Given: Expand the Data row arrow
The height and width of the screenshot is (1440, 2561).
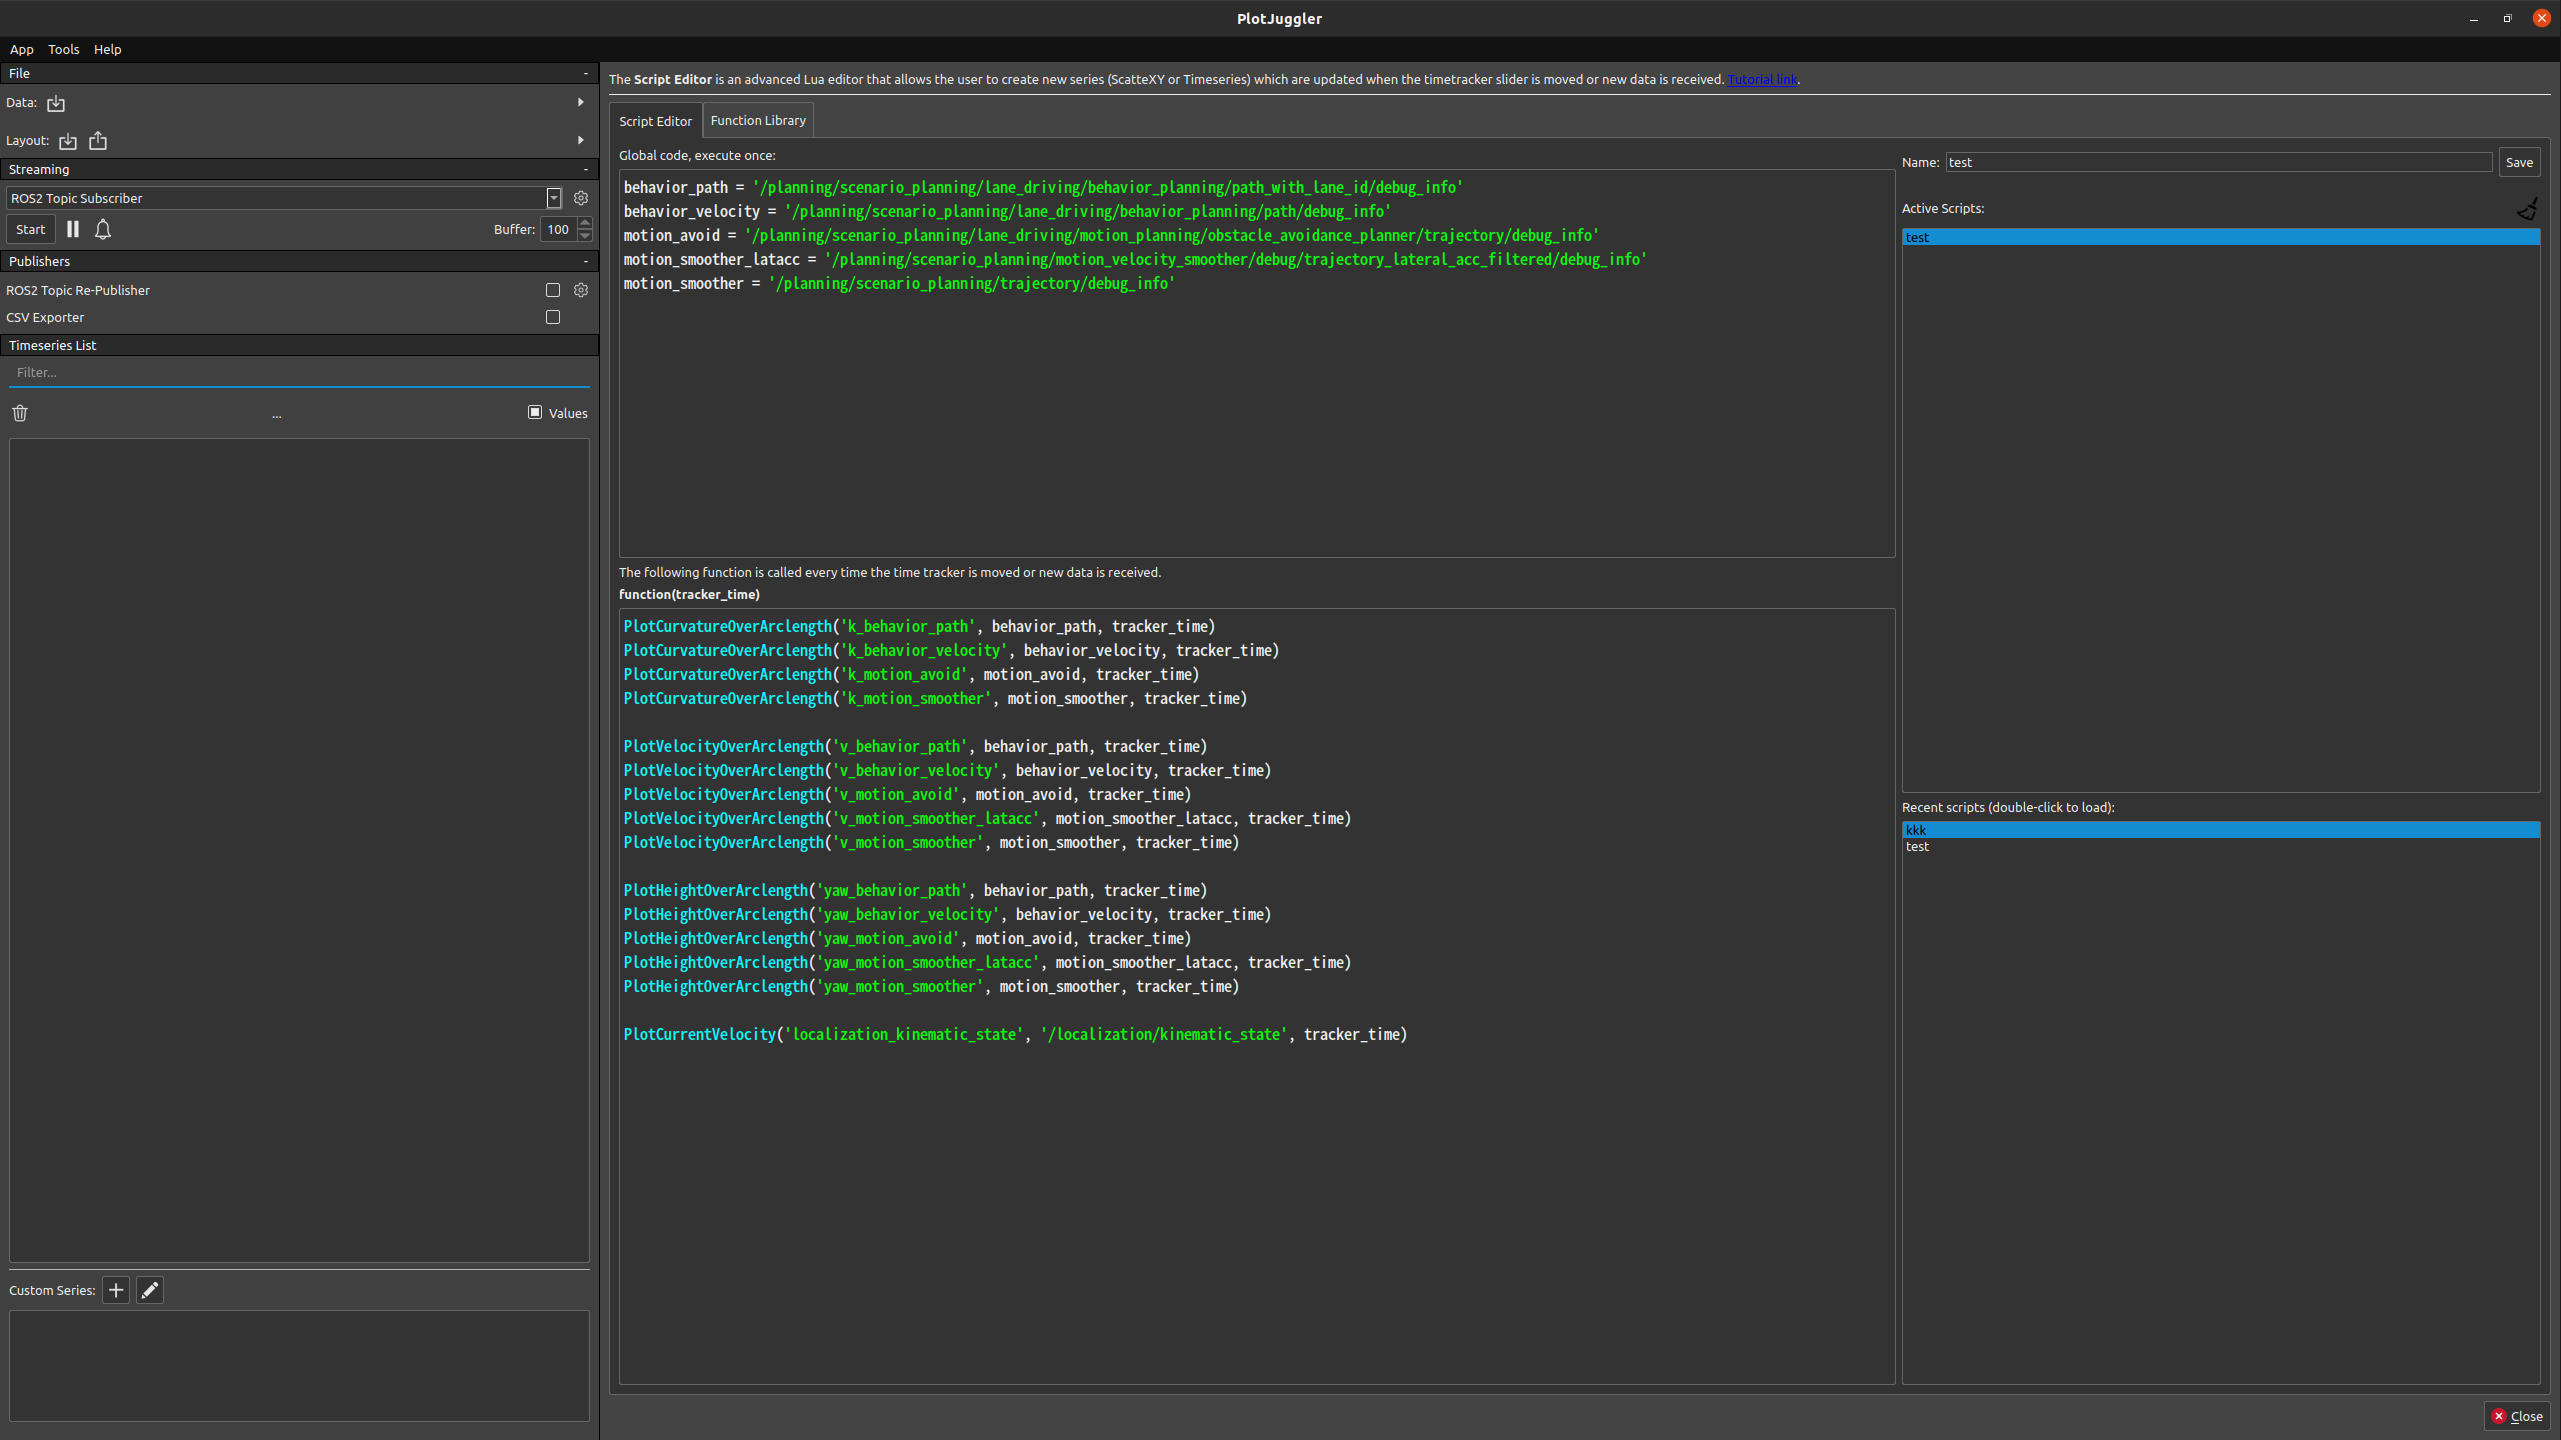Looking at the screenshot, I should [x=580, y=102].
